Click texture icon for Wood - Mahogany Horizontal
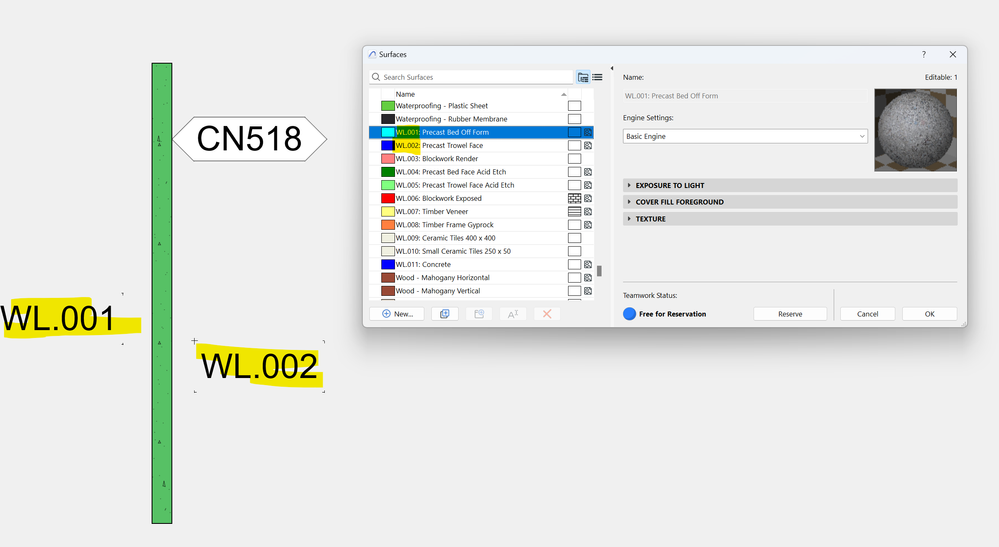999x547 pixels. coord(588,278)
